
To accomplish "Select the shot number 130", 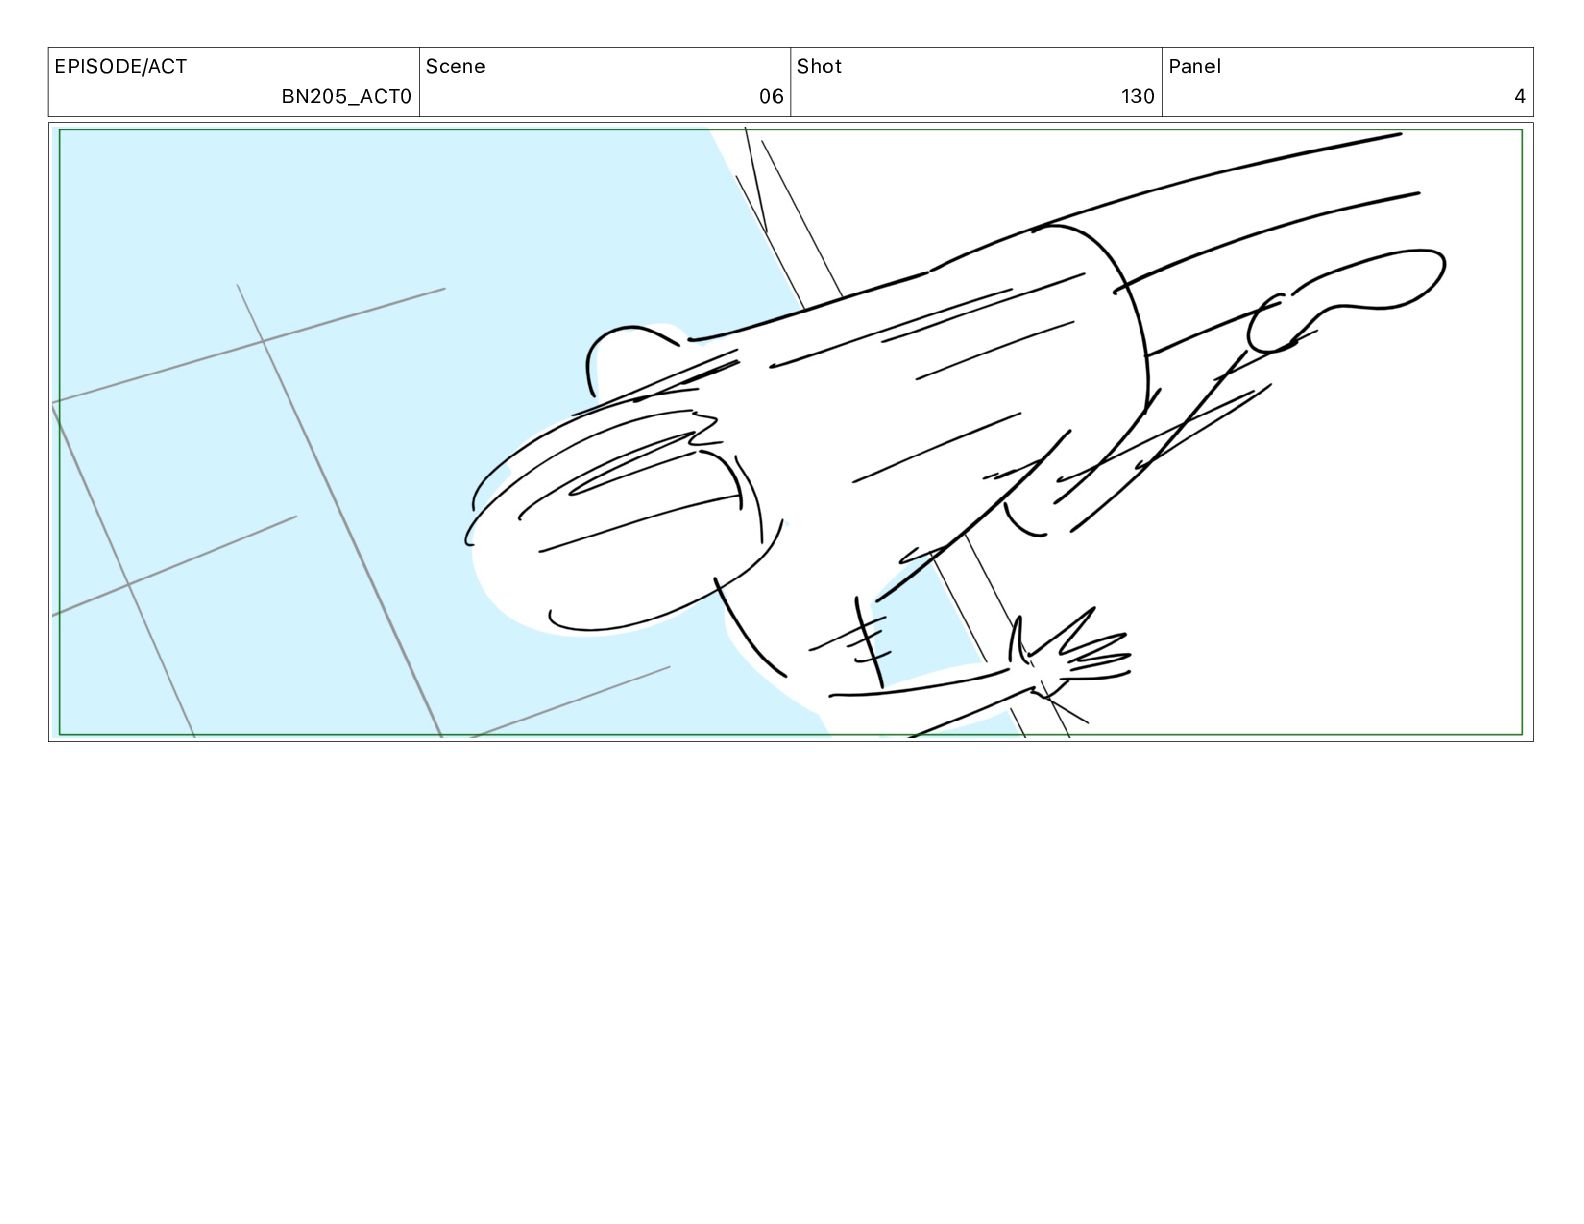I will pyautogui.click(x=1138, y=97).
